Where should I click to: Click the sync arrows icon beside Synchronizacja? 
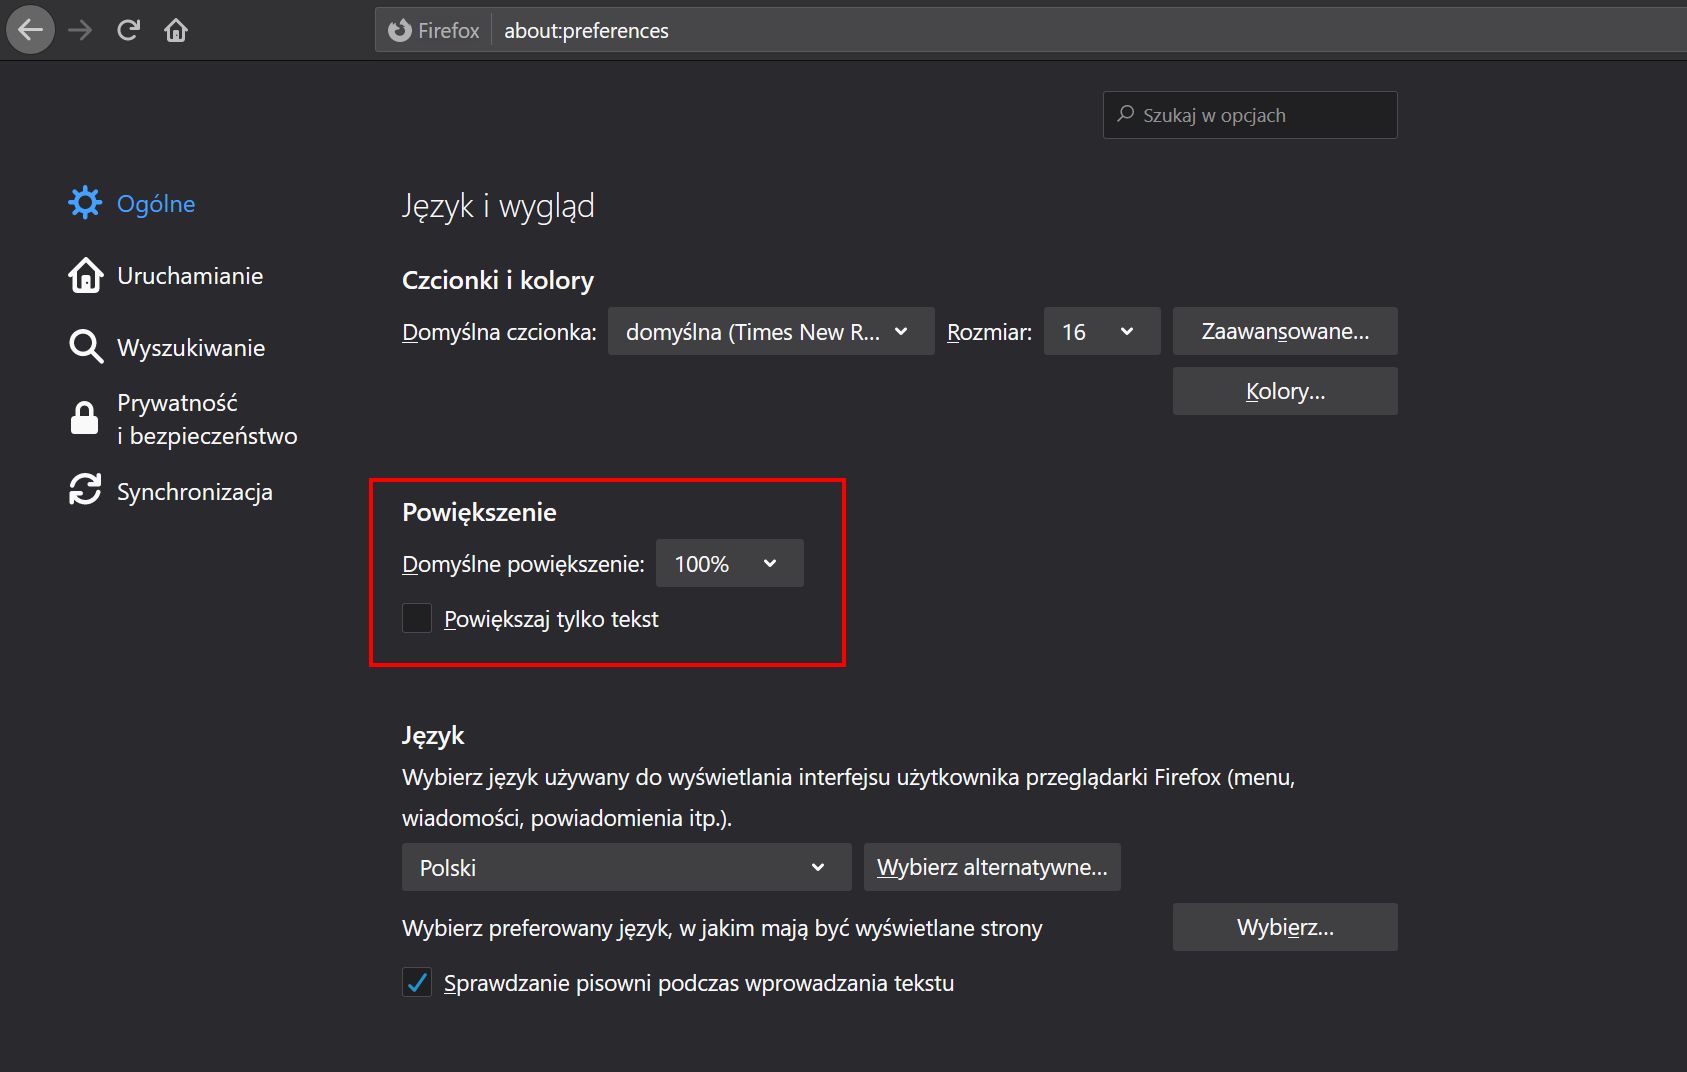click(x=85, y=490)
